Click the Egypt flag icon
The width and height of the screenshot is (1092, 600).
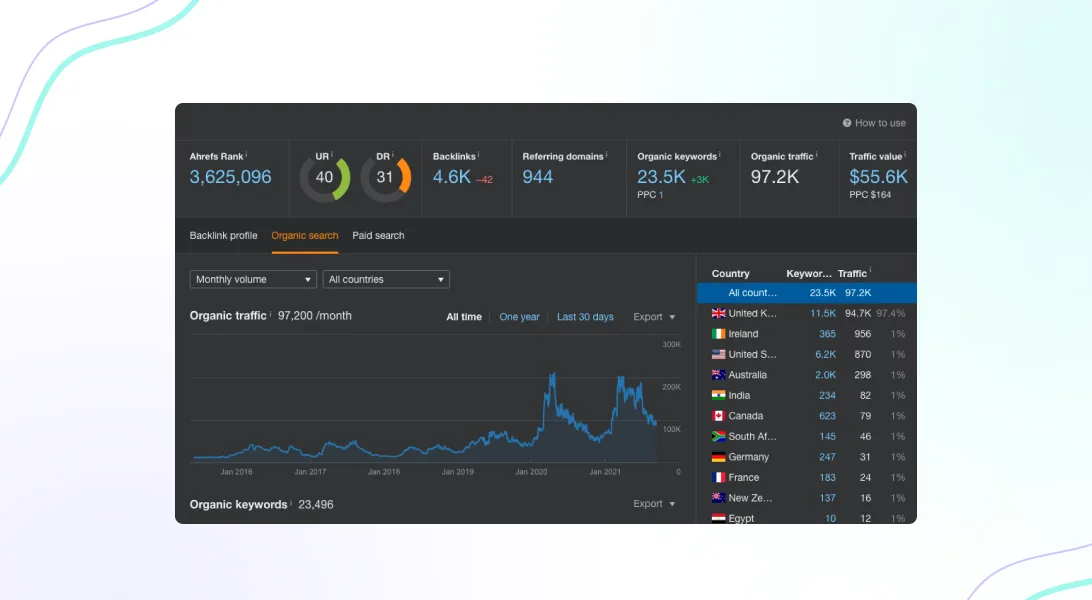(x=718, y=519)
